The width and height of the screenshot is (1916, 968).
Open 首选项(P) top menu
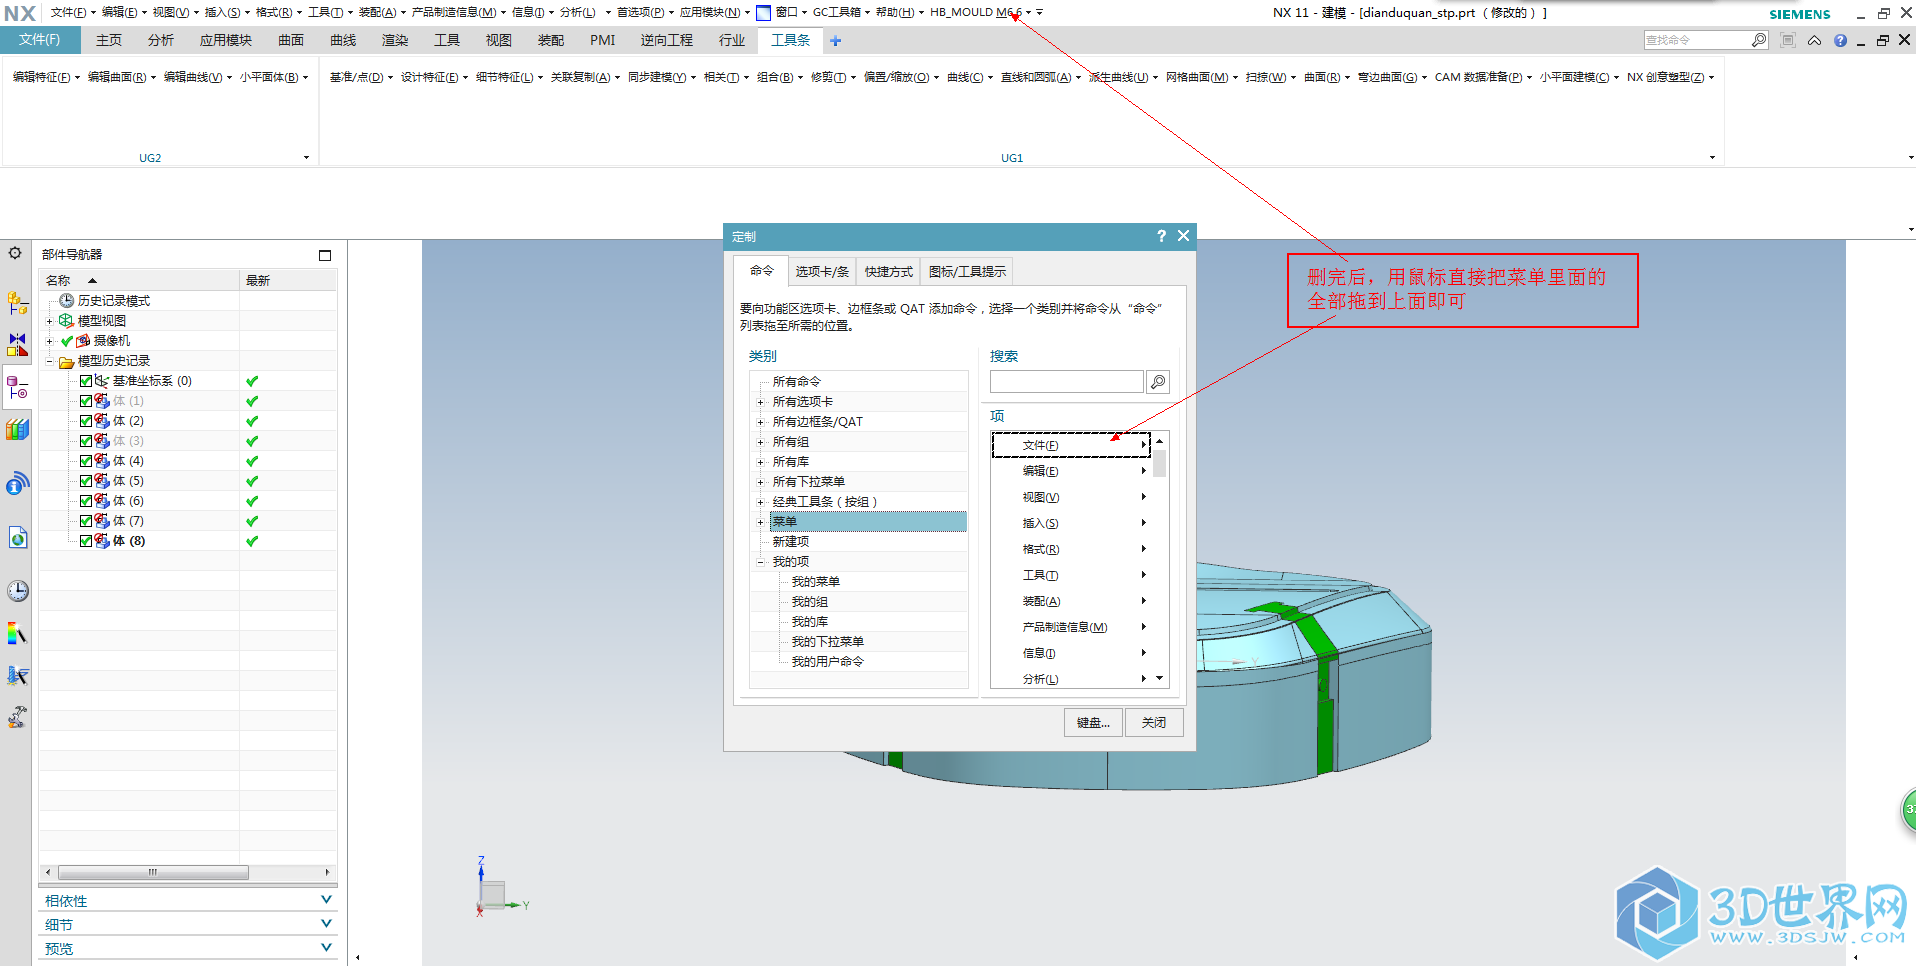[645, 13]
